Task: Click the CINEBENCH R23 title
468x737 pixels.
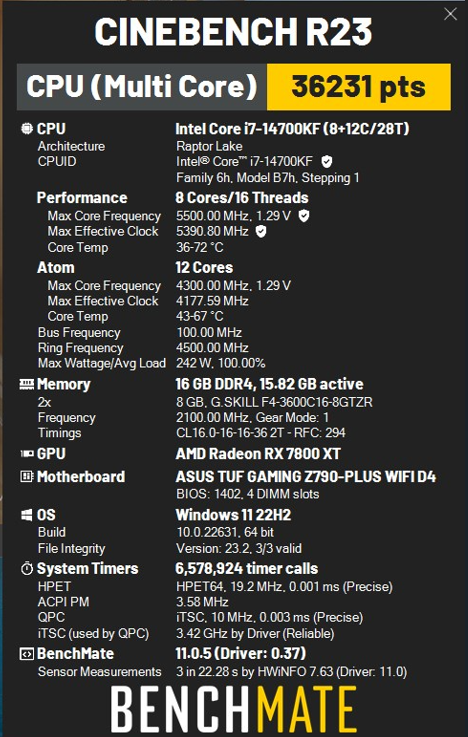Action: point(233,31)
